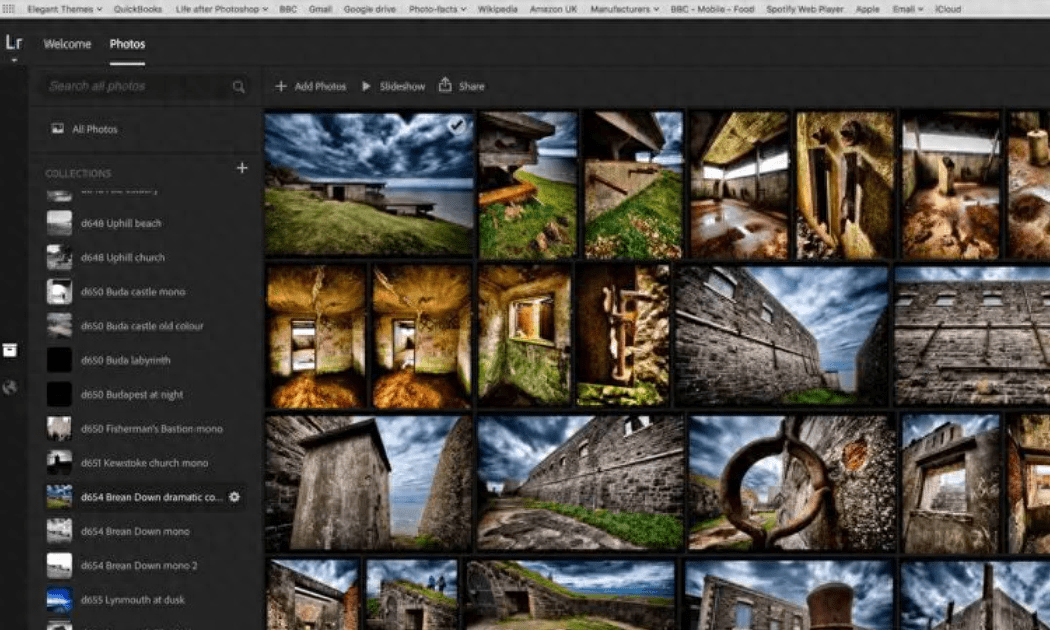Toggle the checkmark on the first photo
Screen dimensions: 1050x630
[456, 125]
